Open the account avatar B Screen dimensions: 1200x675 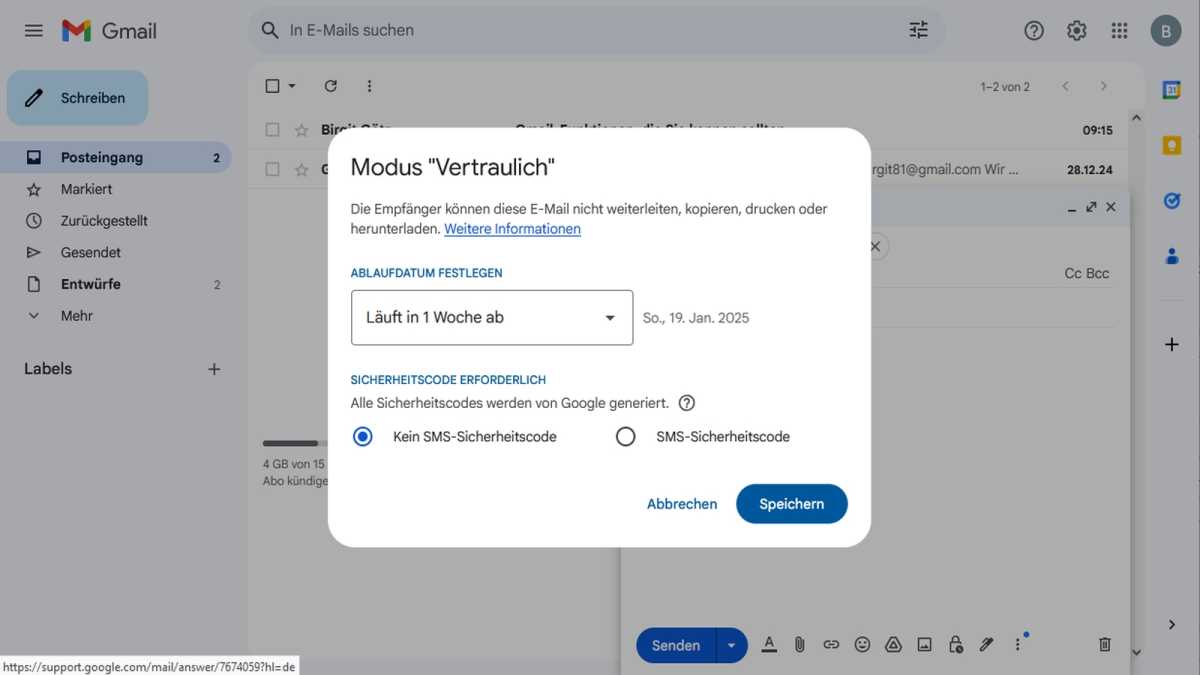click(x=1165, y=31)
